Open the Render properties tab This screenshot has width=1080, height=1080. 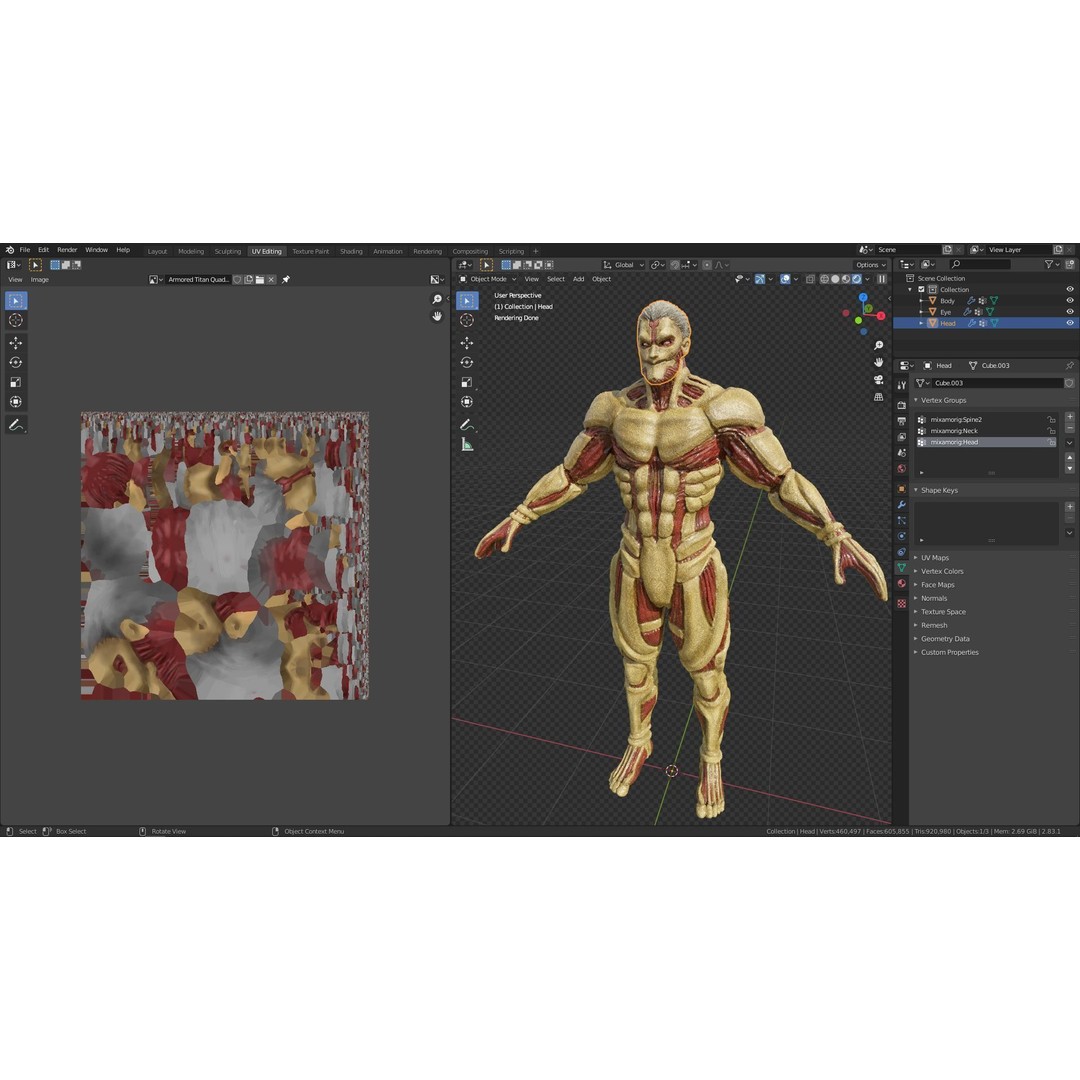coord(902,405)
